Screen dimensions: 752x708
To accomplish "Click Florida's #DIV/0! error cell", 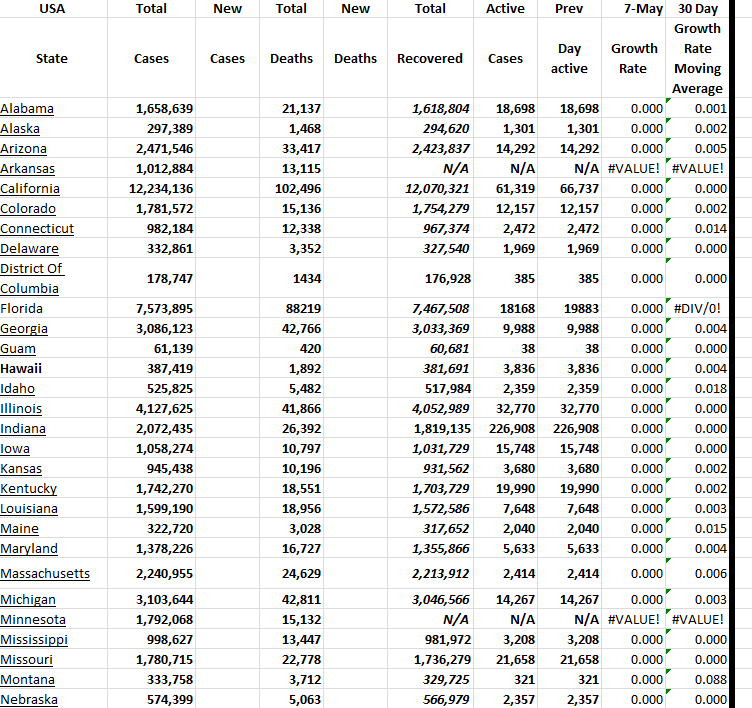I will click(698, 308).
